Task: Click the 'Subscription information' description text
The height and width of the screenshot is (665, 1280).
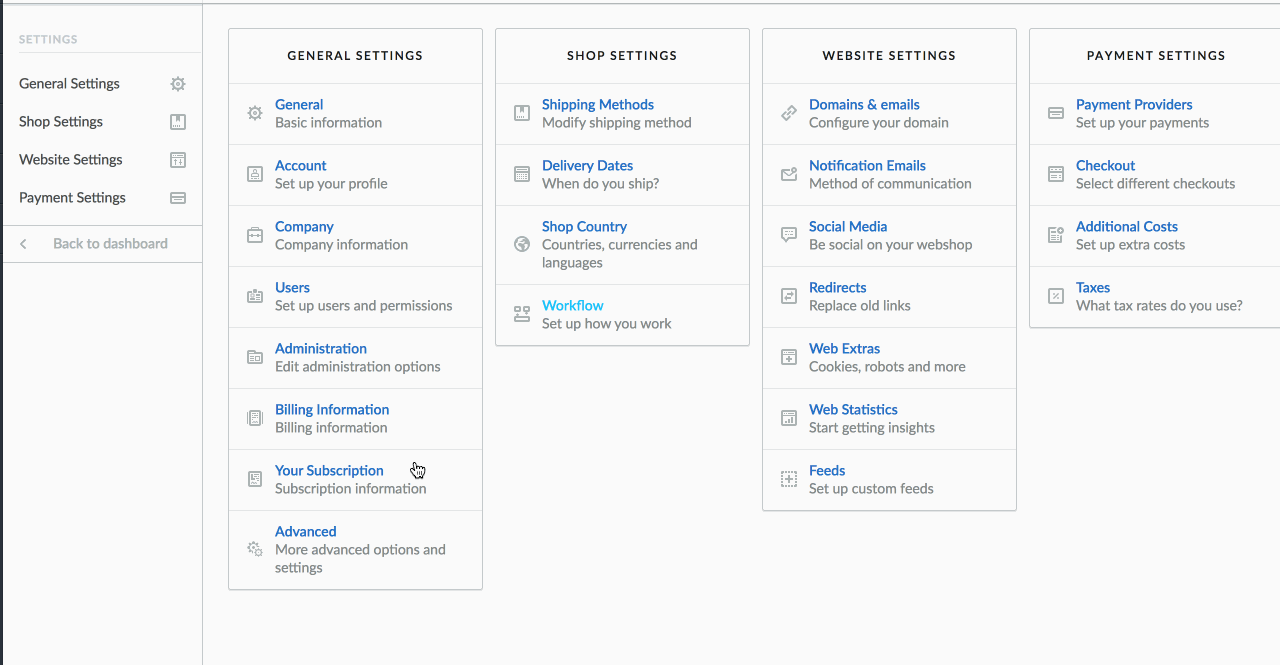Action: [351, 489]
